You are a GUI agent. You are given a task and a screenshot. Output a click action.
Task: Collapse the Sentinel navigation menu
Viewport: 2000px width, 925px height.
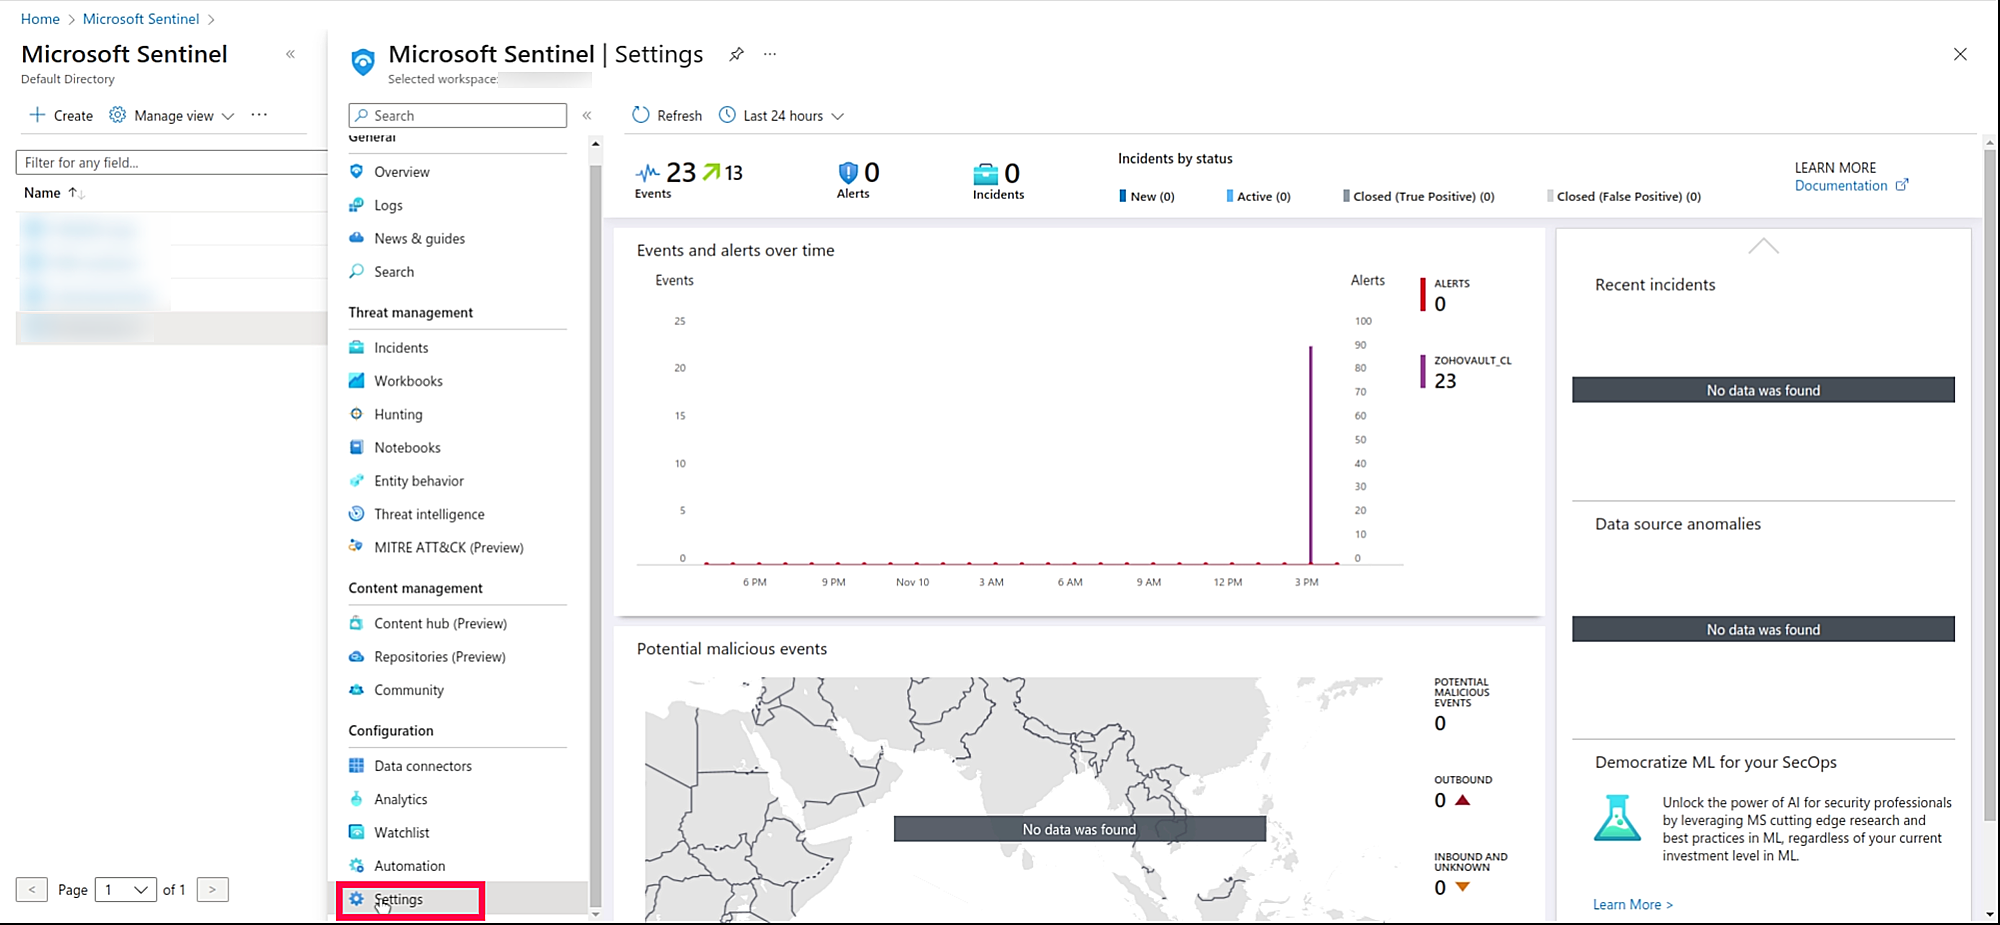click(587, 116)
